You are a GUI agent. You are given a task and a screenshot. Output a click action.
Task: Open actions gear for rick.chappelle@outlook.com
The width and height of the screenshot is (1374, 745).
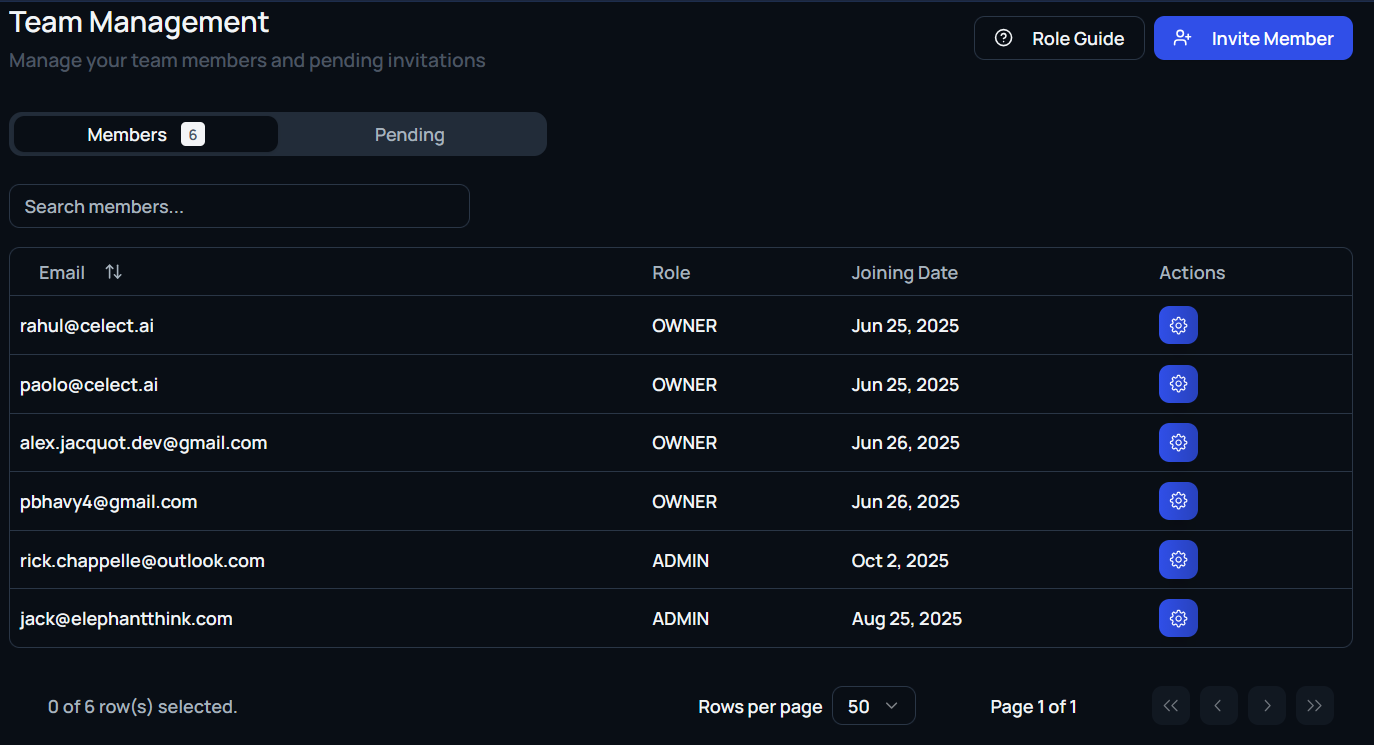(1178, 560)
